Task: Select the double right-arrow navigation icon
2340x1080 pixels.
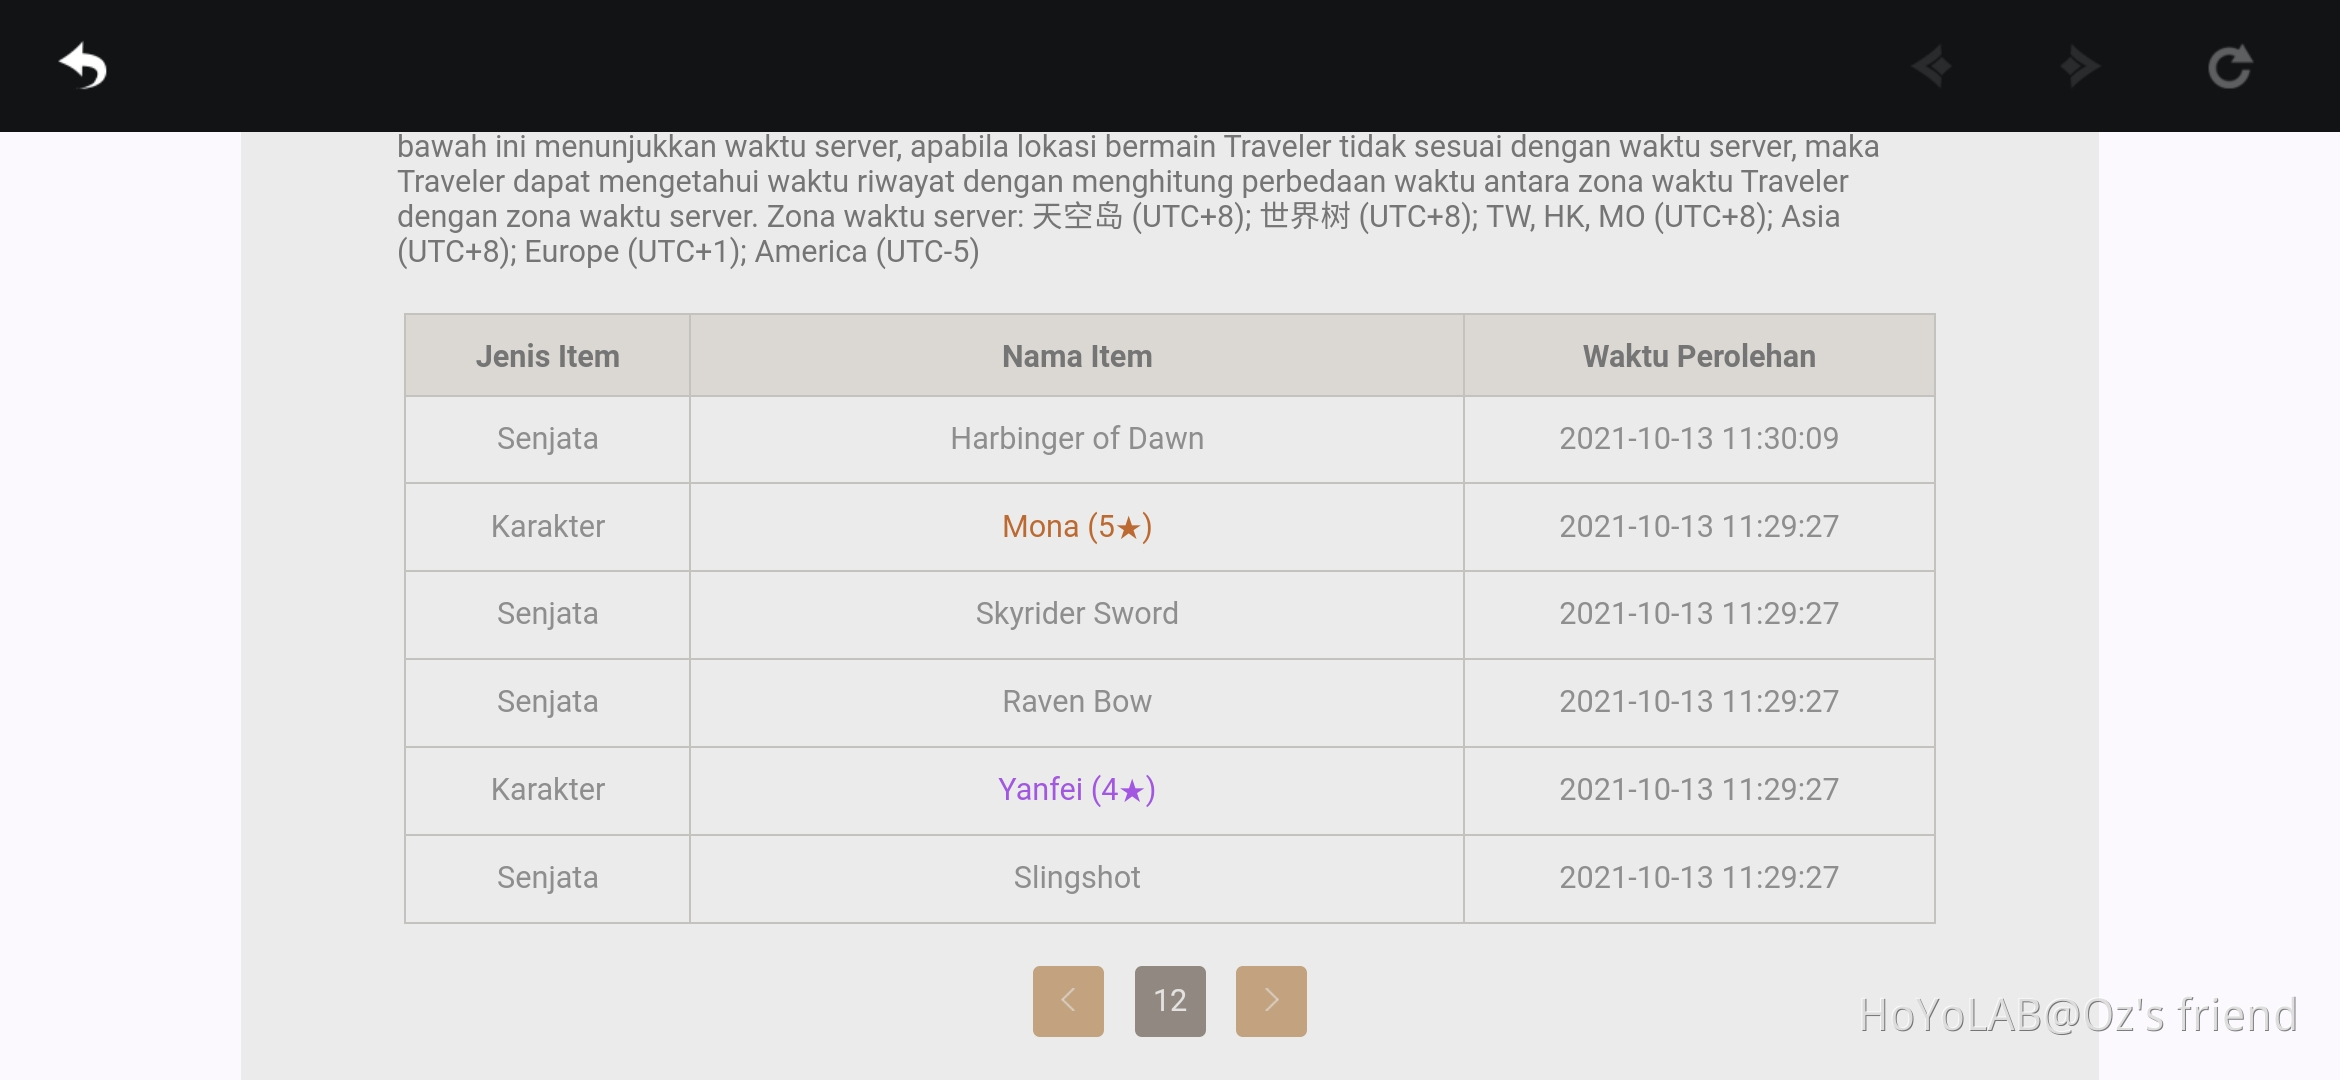Action: click(2082, 66)
